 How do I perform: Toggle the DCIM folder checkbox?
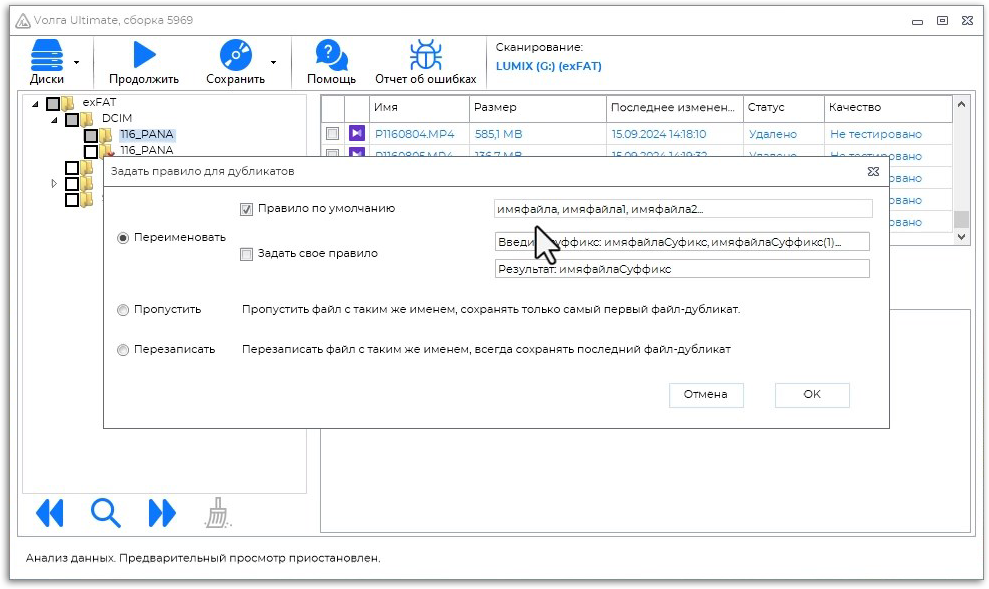72,119
